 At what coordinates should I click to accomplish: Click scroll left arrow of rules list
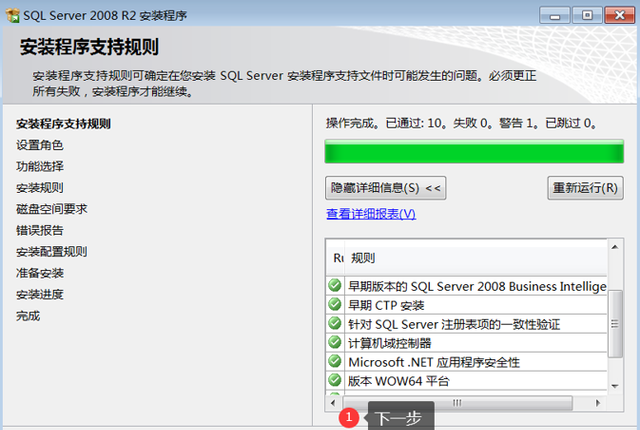(333, 403)
